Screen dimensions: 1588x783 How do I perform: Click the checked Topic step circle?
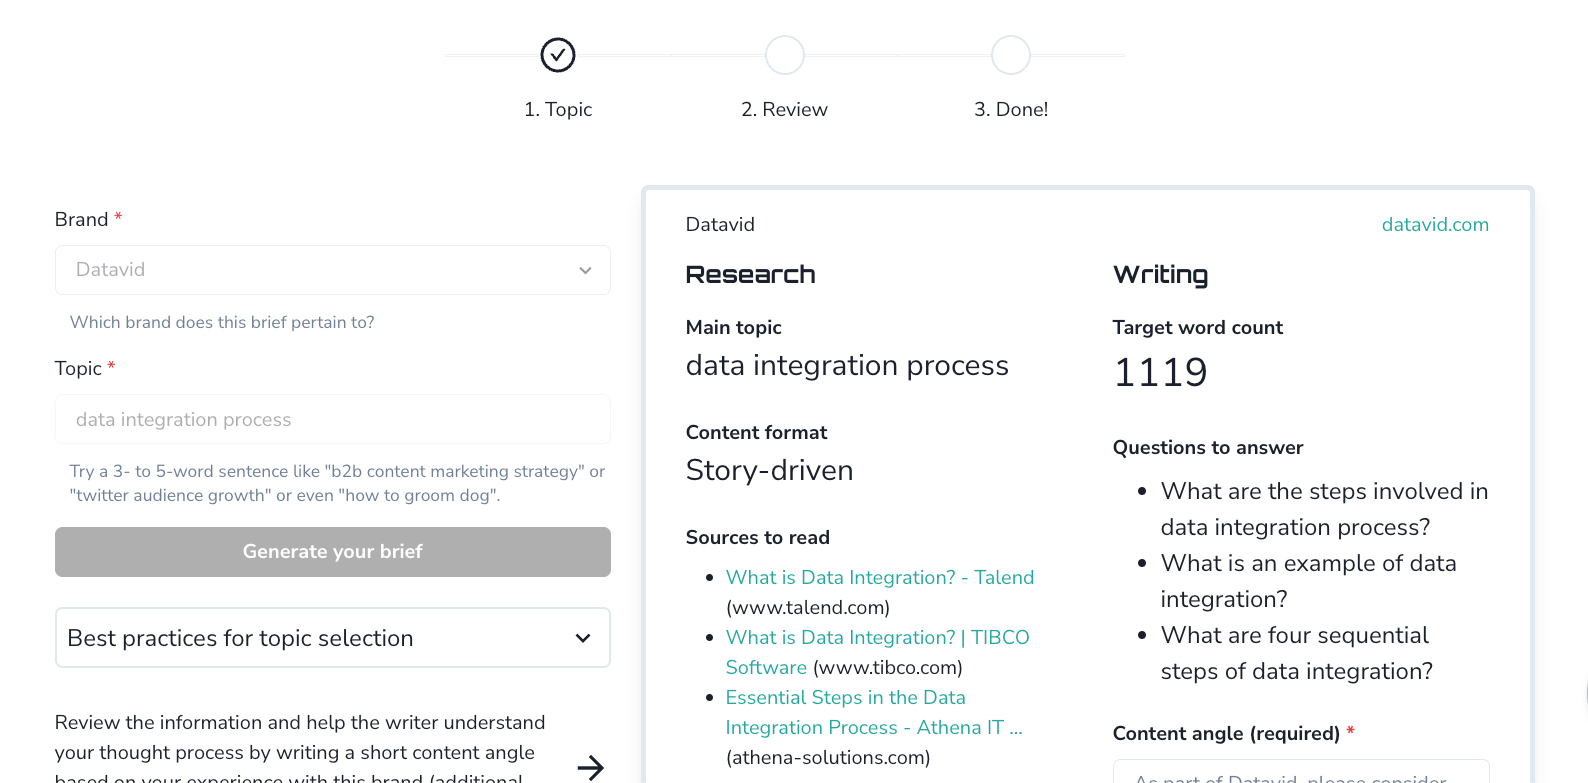pos(558,55)
